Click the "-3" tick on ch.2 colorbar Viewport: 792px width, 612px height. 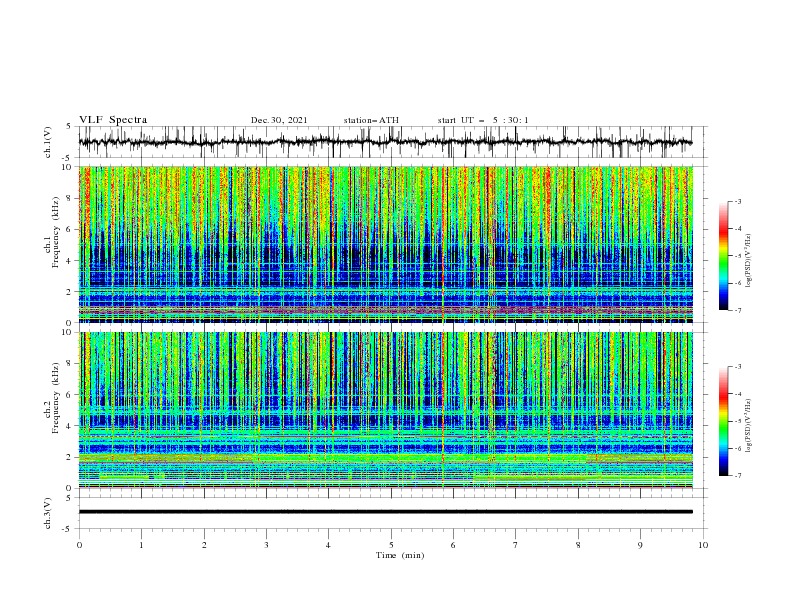tap(738, 367)
